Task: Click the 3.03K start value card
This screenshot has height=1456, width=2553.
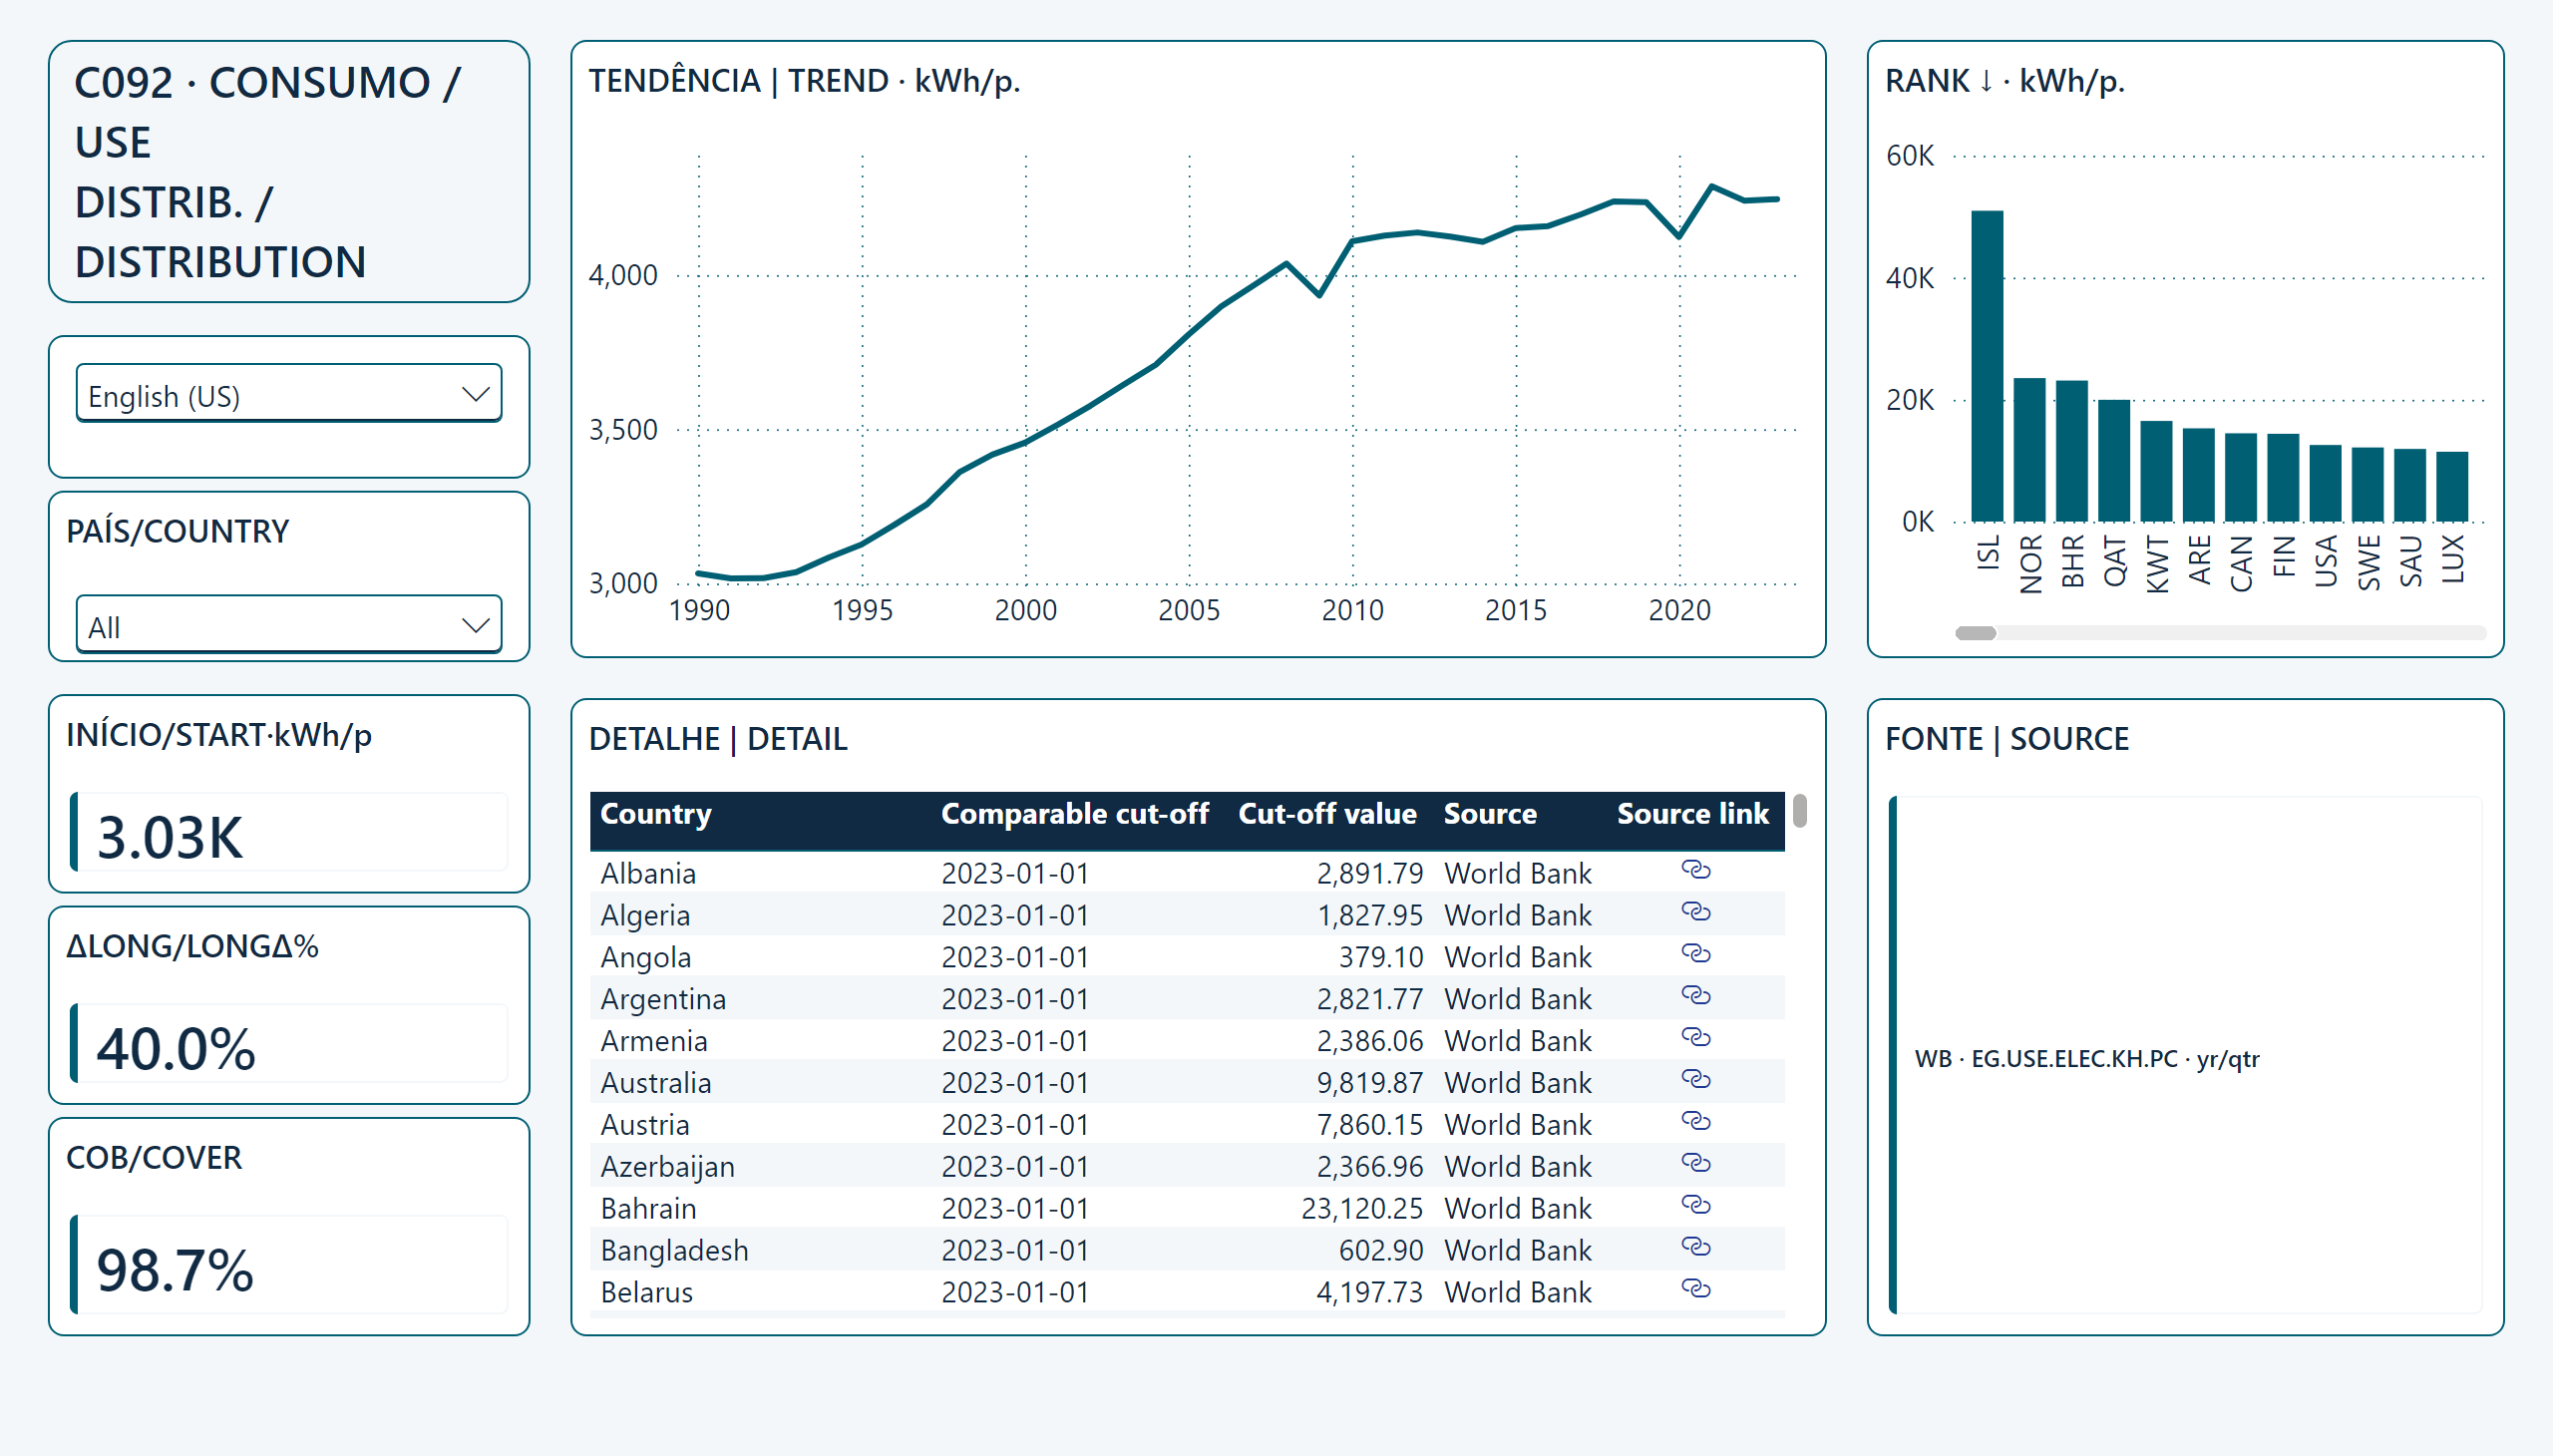Action: click(x=289, y=833)
